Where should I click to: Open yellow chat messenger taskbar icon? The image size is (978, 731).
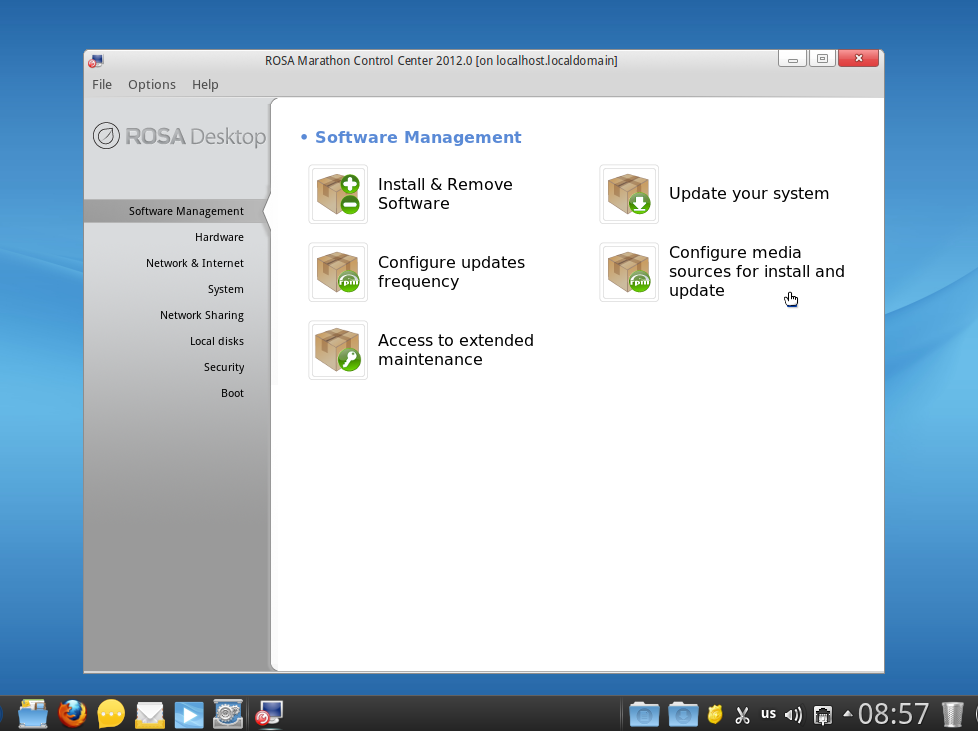[x=111, y=714]
